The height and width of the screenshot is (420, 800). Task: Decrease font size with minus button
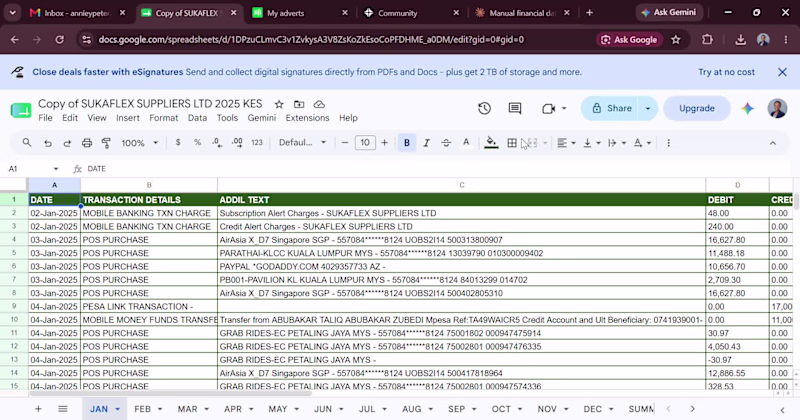(x=344, y=143)
